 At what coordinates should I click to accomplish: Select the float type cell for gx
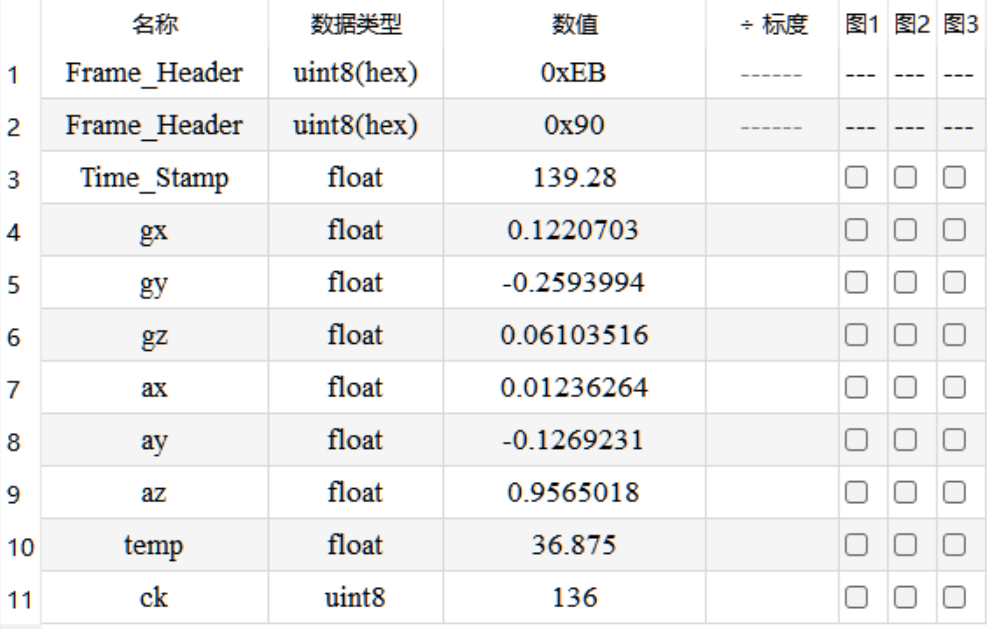pos(355,230)
